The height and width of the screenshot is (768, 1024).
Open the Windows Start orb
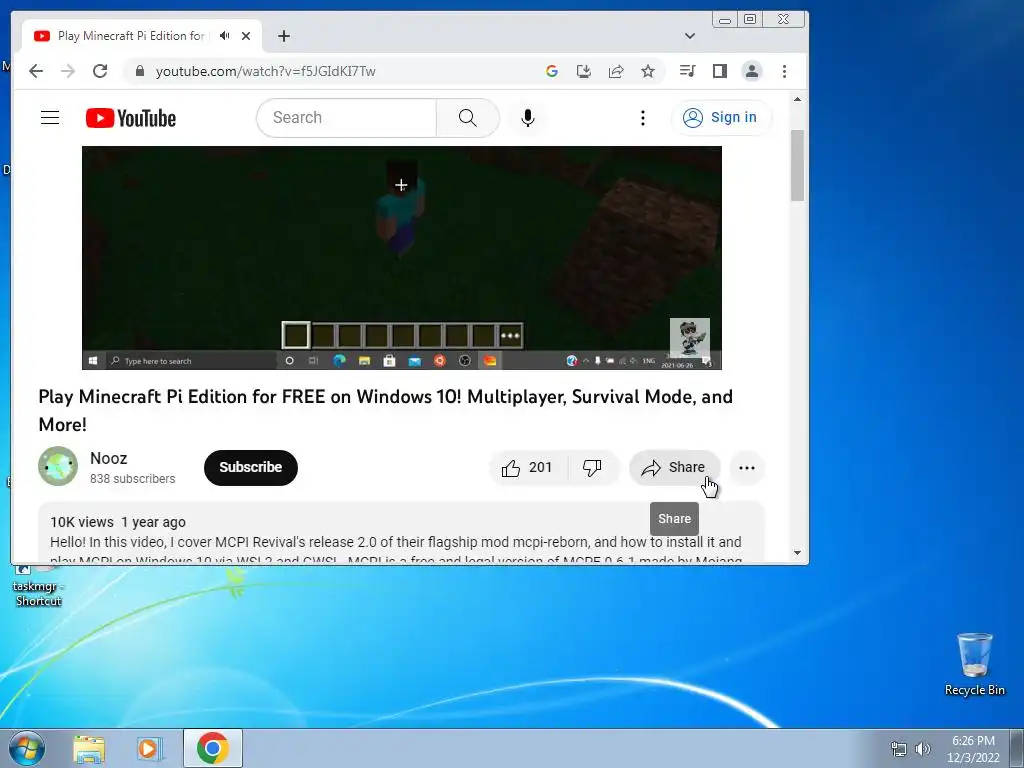point(27,748)
